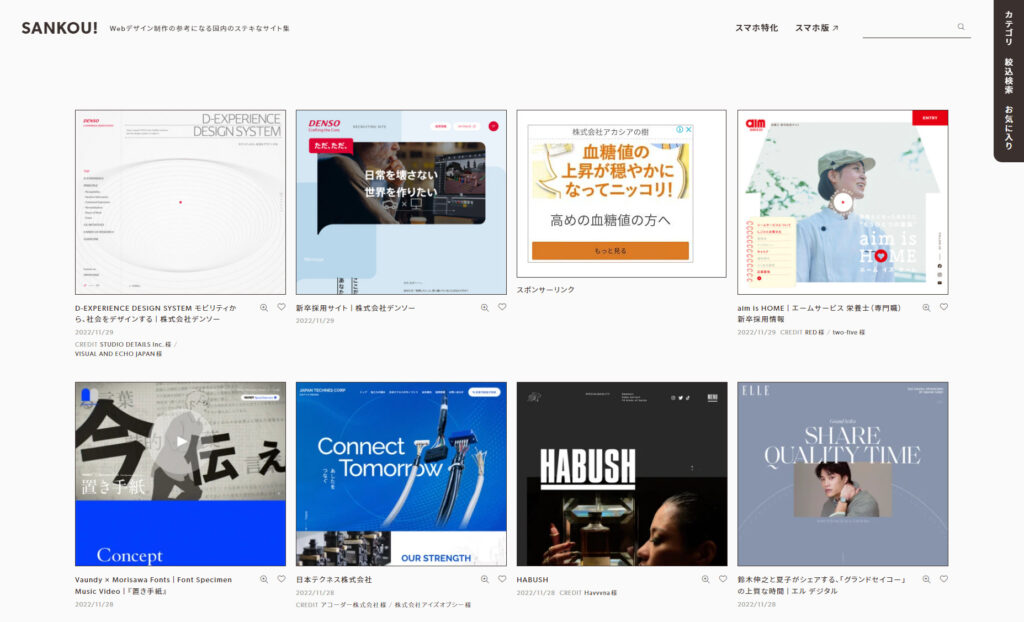The height and width of the screenshot is (622, 1024).
Task: Zoom preview of aim is HOME card
Action: coord(926,307)
